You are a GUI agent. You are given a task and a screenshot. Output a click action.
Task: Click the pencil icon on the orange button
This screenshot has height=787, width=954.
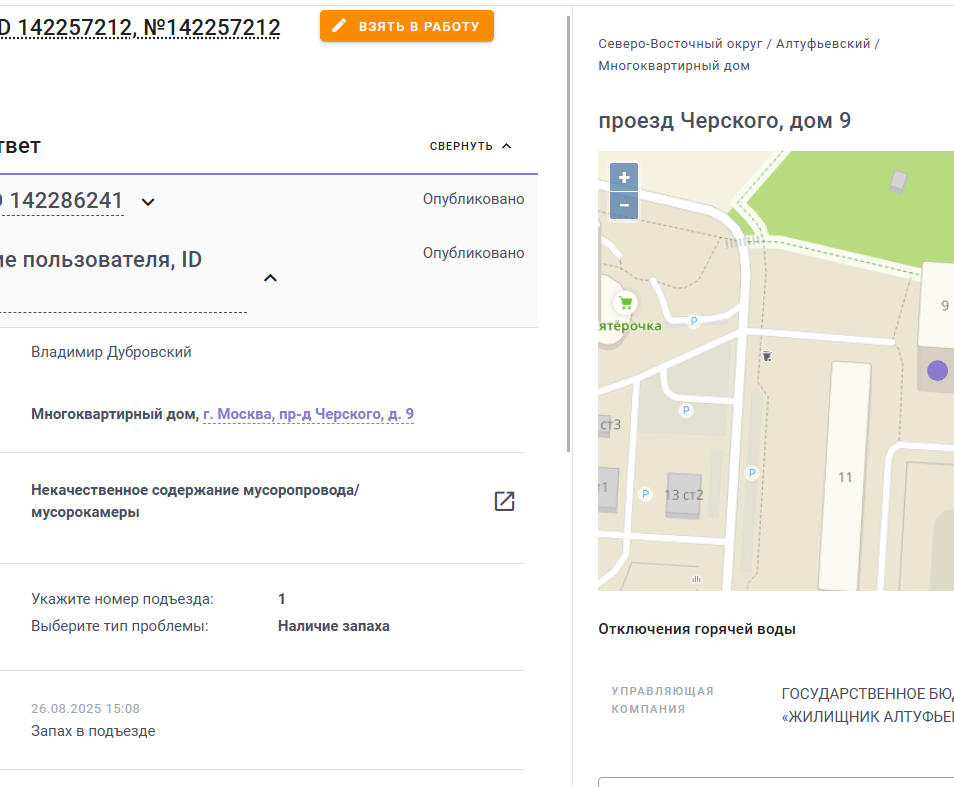[339, 26]
